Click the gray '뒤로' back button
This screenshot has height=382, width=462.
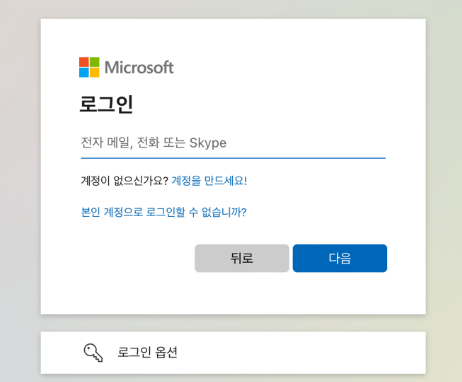[x=242, y=258]
